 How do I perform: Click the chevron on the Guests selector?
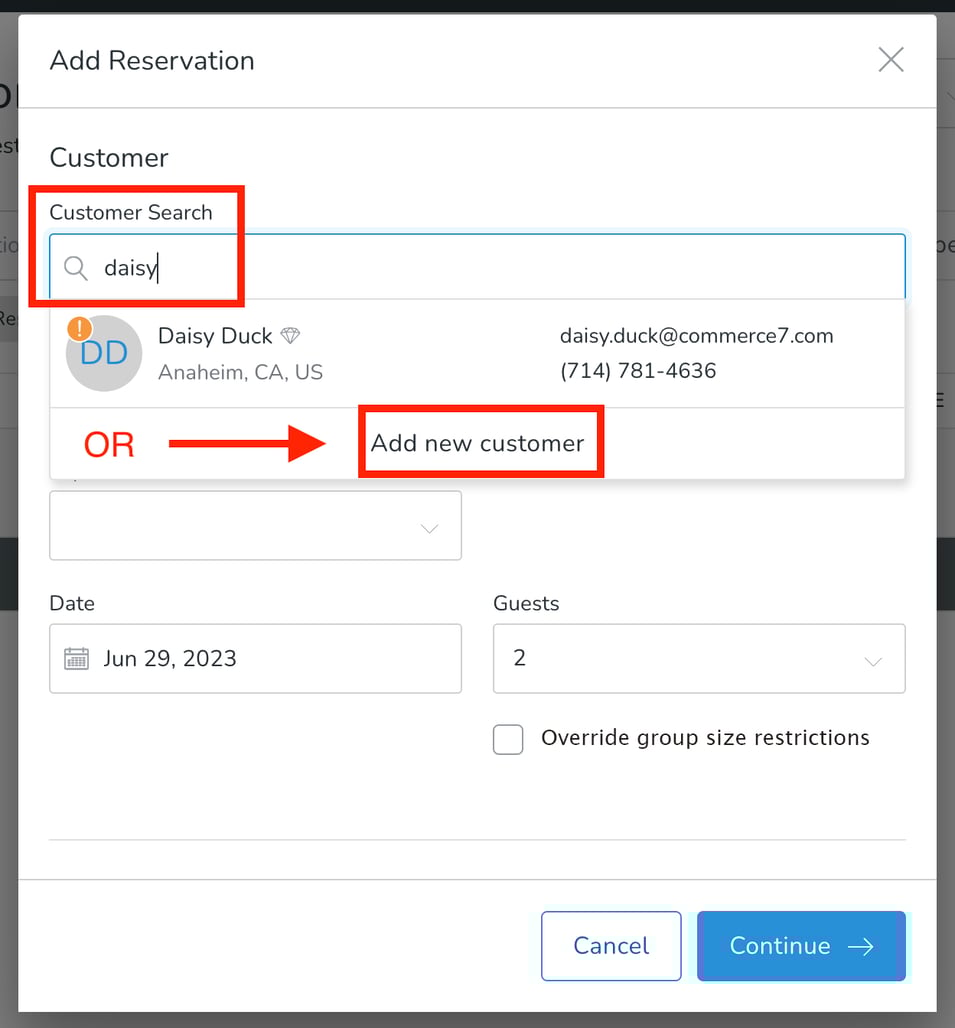(873, 660)
